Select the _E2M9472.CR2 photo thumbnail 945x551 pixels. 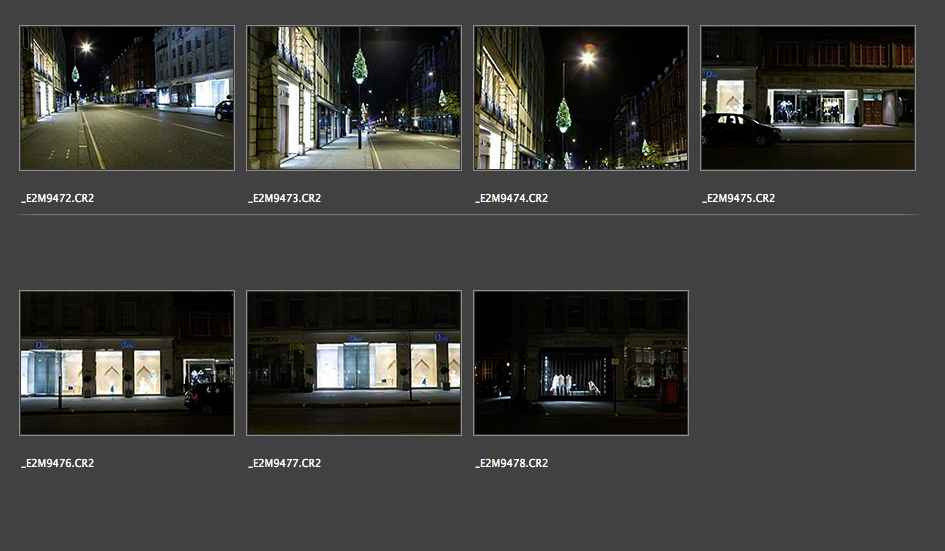coord(127,98)
